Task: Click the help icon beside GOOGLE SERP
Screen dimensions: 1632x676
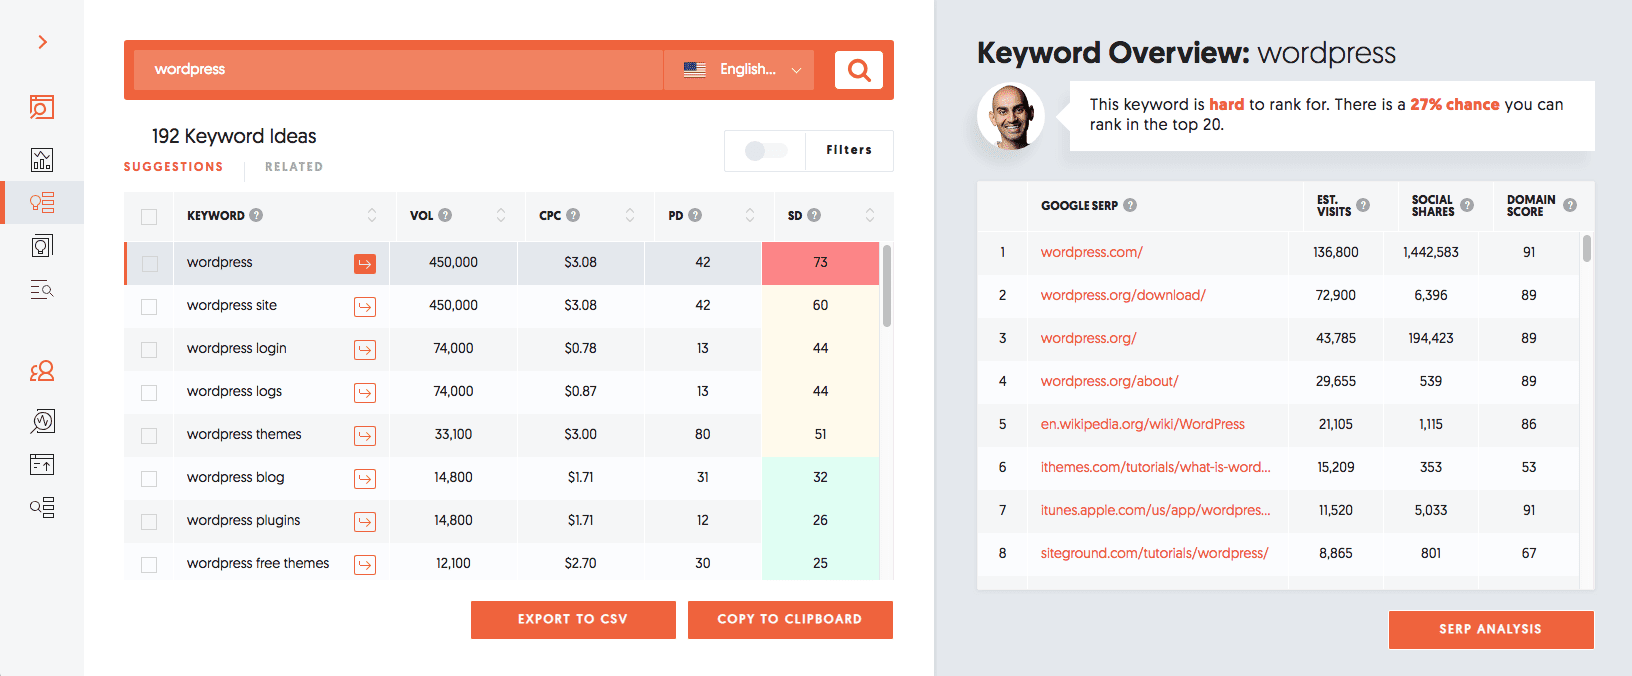Action: click(1130, 205)
